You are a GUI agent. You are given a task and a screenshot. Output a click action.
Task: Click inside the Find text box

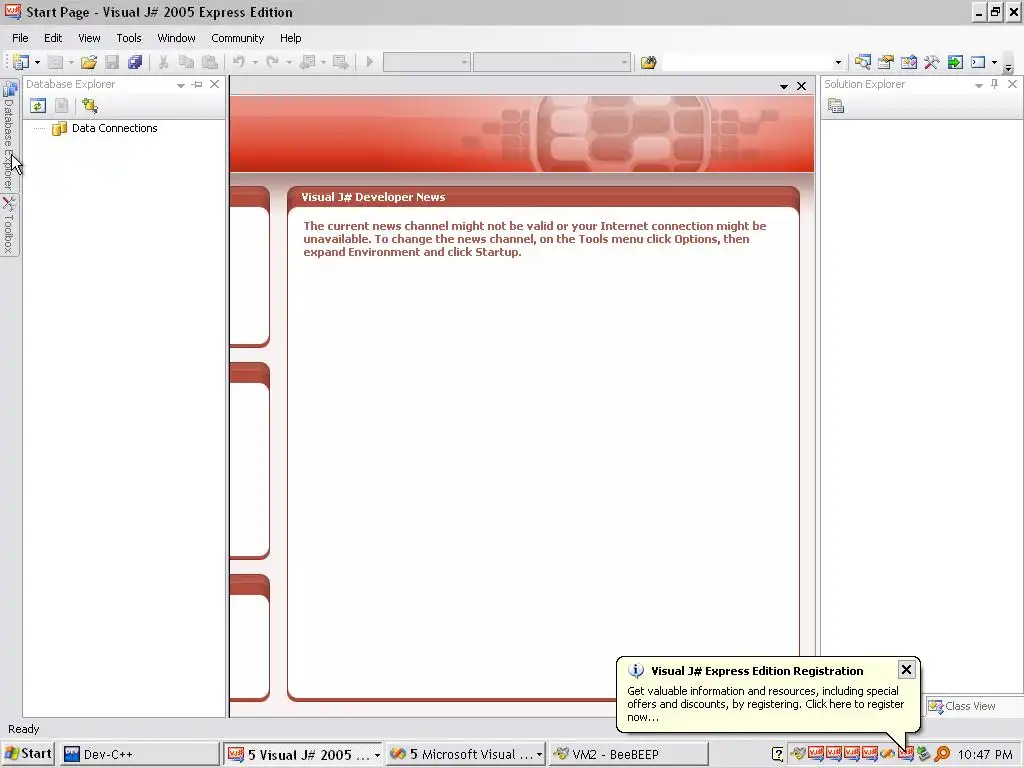point(747,63)
